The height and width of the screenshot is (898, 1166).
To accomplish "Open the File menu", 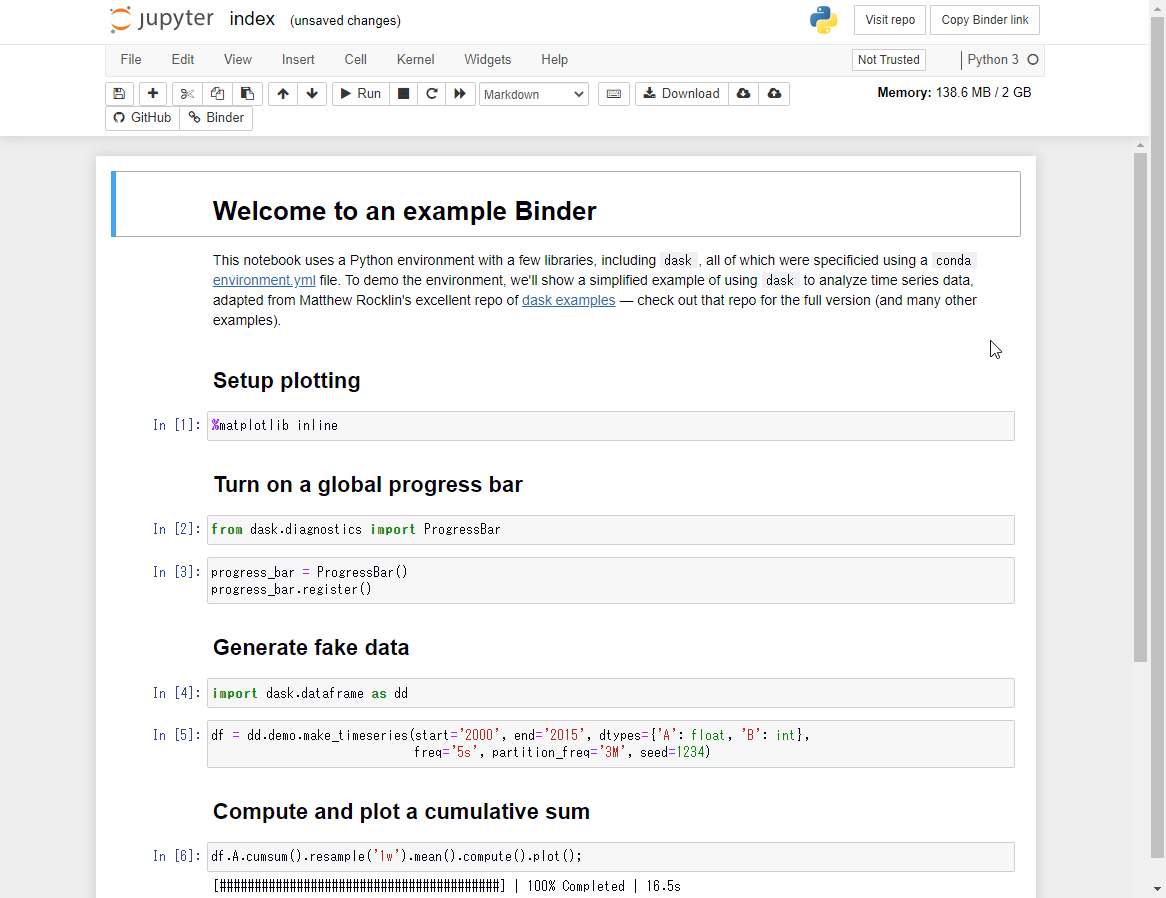I will (130, 59).
